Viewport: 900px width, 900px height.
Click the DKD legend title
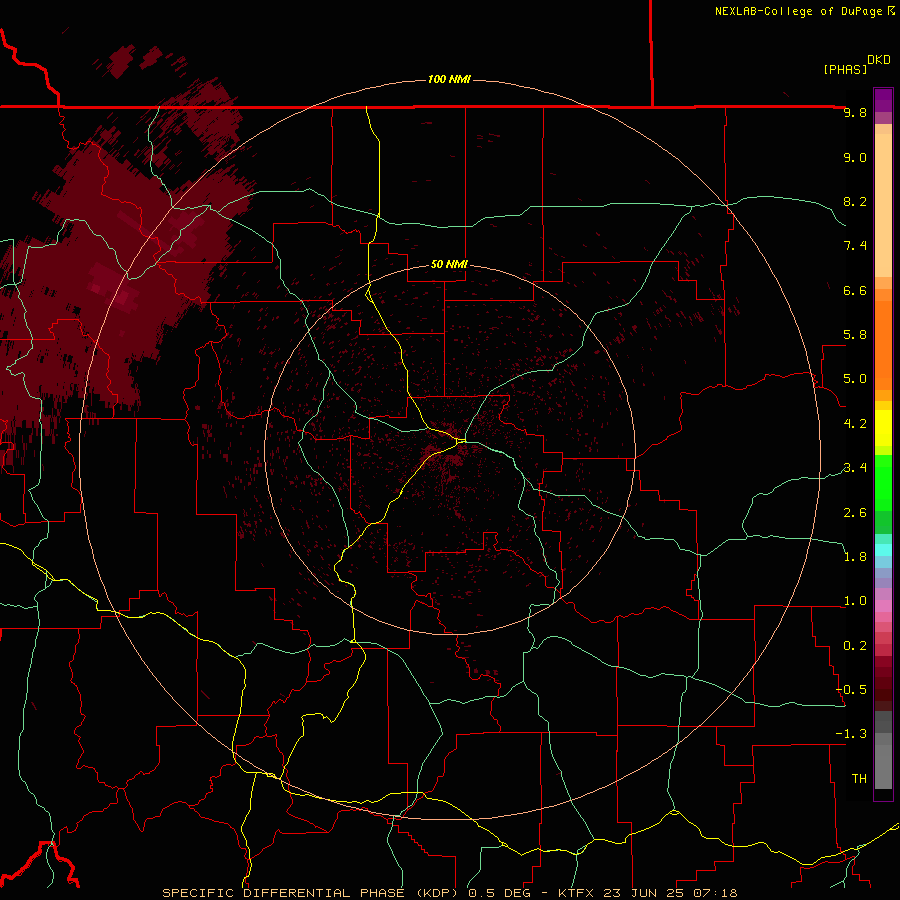coord(878,59)
